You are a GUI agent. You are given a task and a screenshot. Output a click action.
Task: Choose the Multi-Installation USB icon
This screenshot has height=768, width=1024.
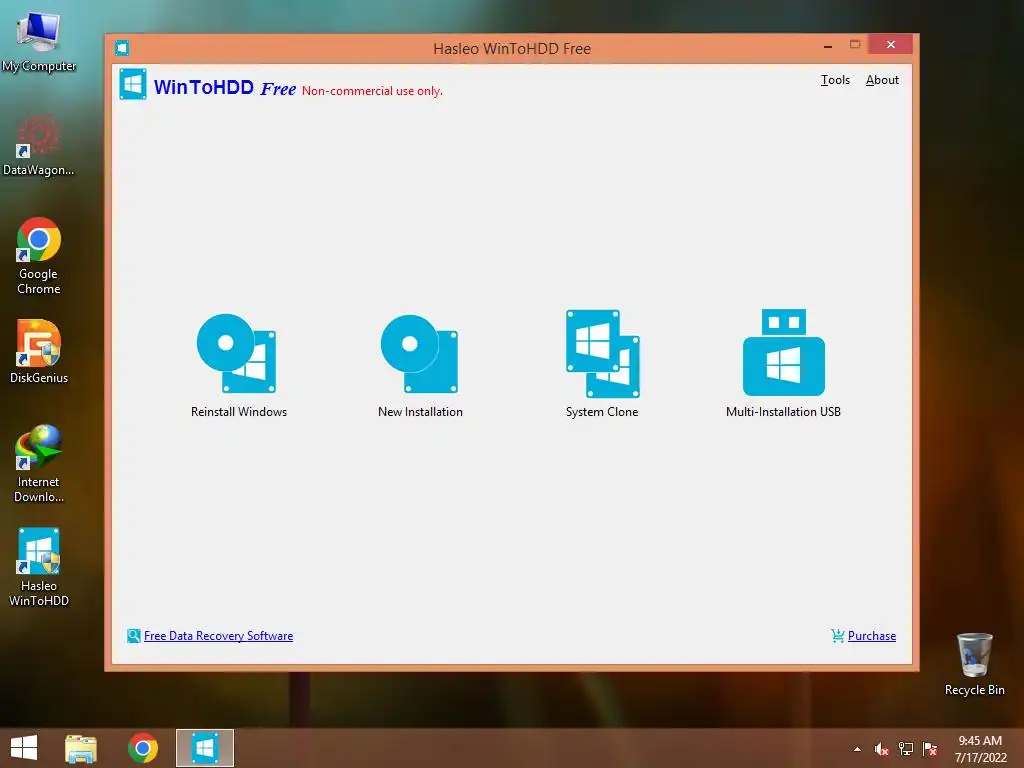tap(784, 353)
